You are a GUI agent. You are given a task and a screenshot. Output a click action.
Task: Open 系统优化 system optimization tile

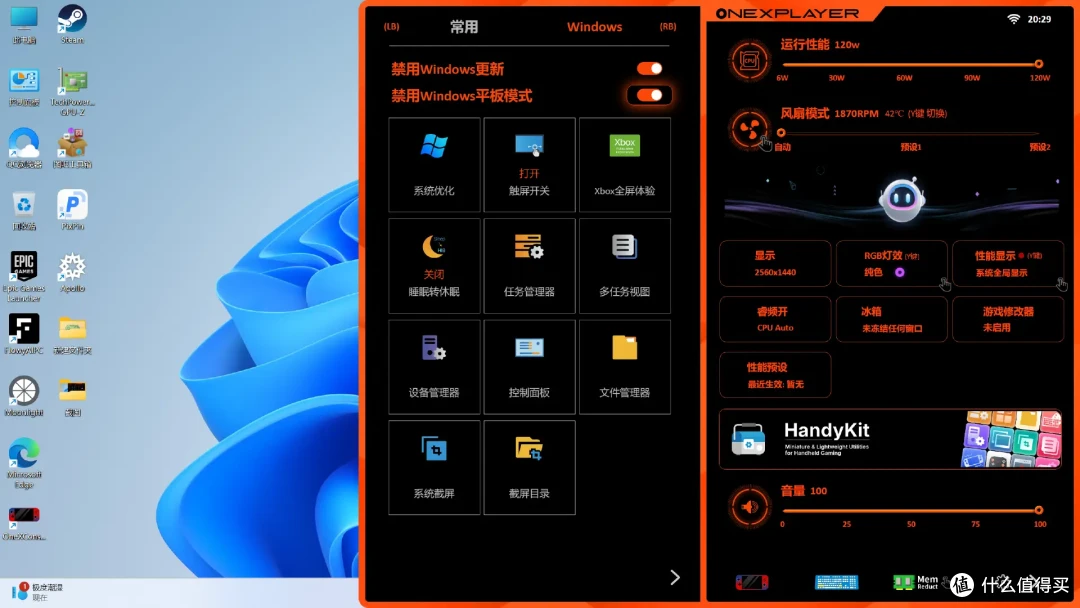coord(434,165)
